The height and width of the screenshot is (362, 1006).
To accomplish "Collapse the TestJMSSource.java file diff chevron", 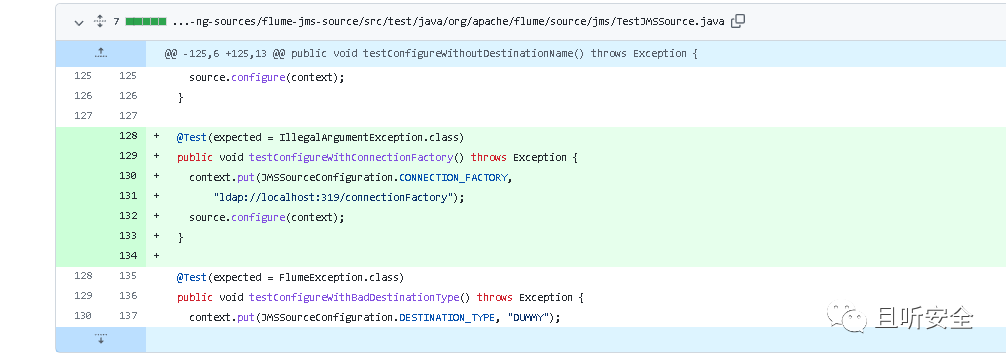I will 79,22.
